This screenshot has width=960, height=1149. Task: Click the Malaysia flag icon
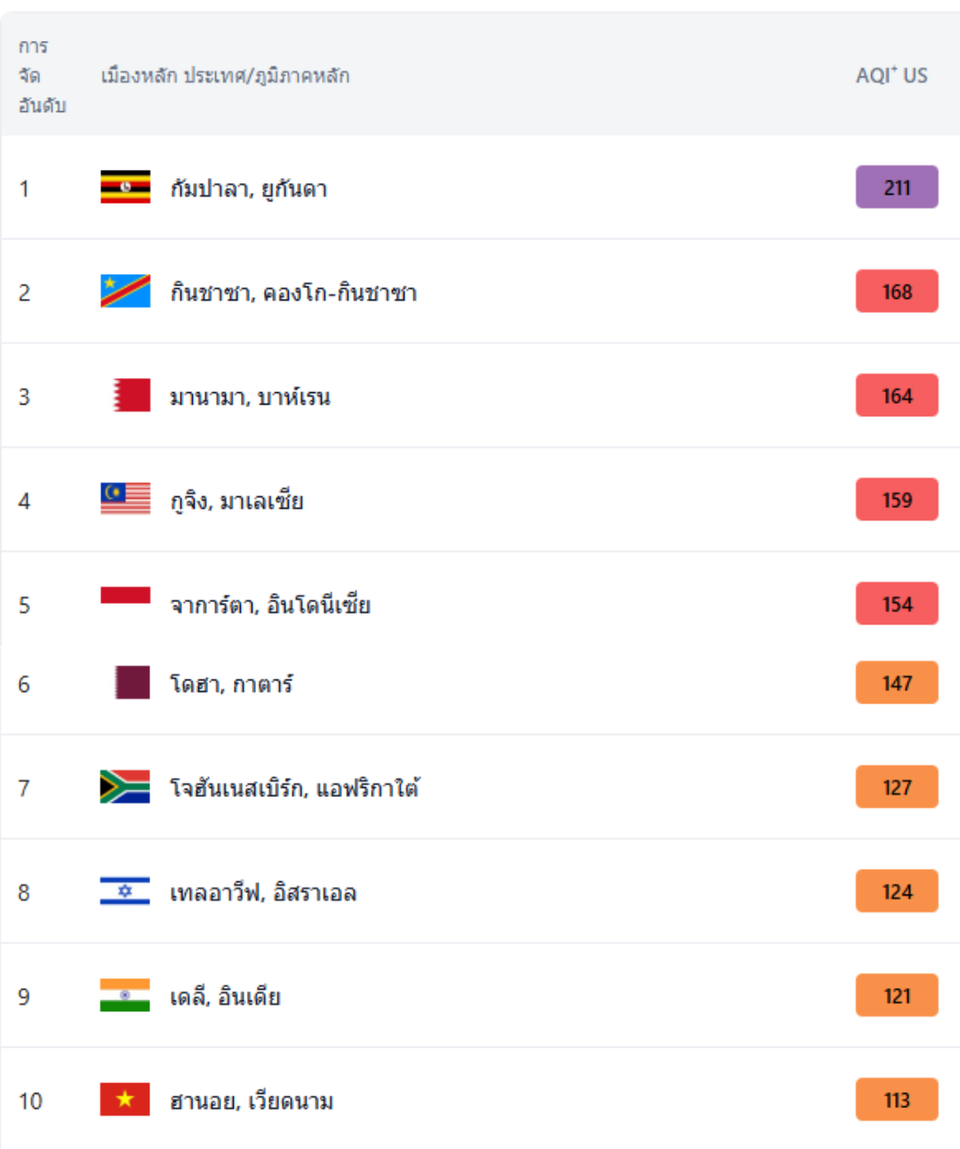125,499
